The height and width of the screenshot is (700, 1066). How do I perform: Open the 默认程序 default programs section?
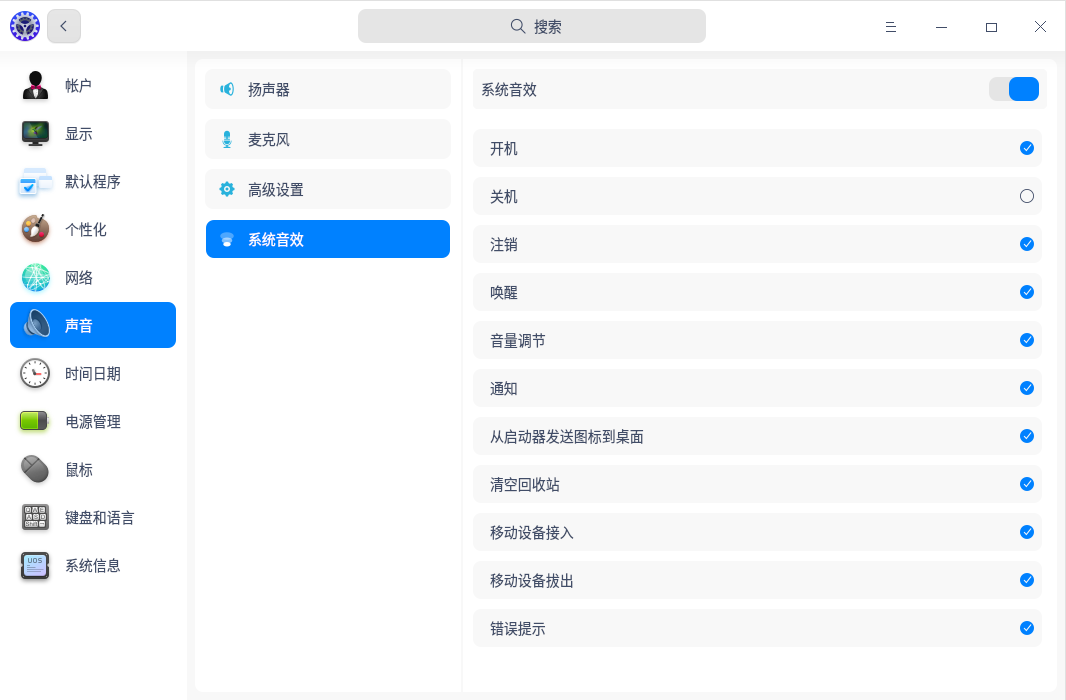92,182
